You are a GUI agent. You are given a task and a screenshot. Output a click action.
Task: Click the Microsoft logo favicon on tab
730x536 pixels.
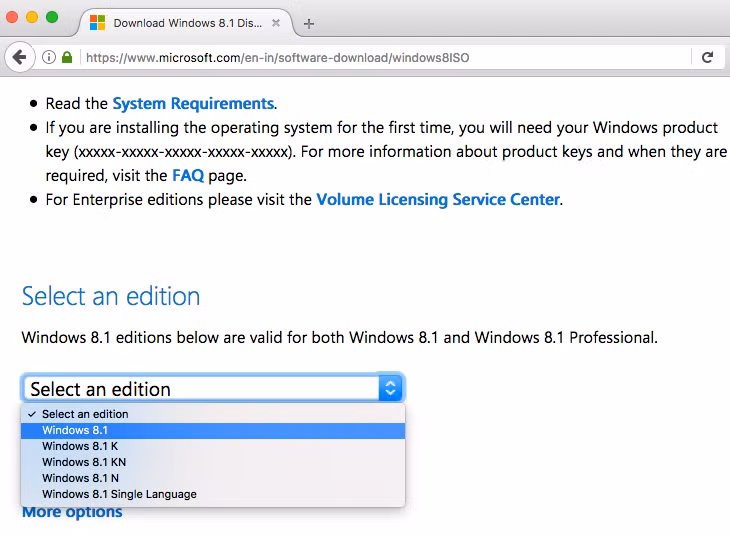point(98,23)
